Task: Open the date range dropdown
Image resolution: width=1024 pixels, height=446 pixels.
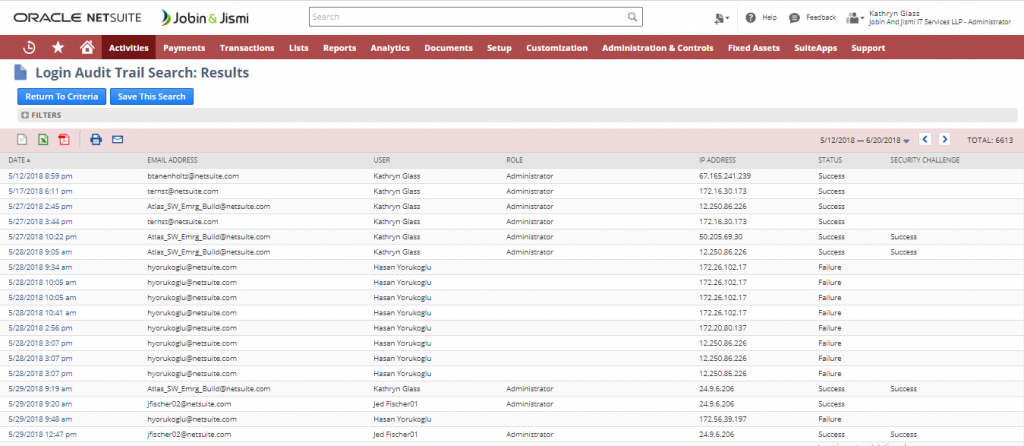Action: coord(906,141)
